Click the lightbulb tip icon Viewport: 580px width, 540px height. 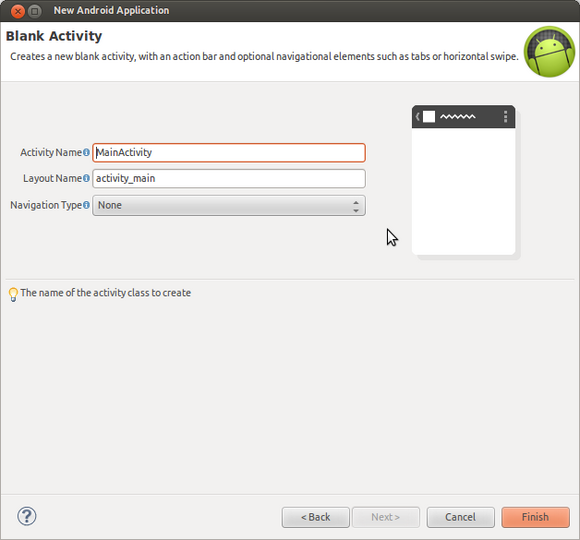13,294
